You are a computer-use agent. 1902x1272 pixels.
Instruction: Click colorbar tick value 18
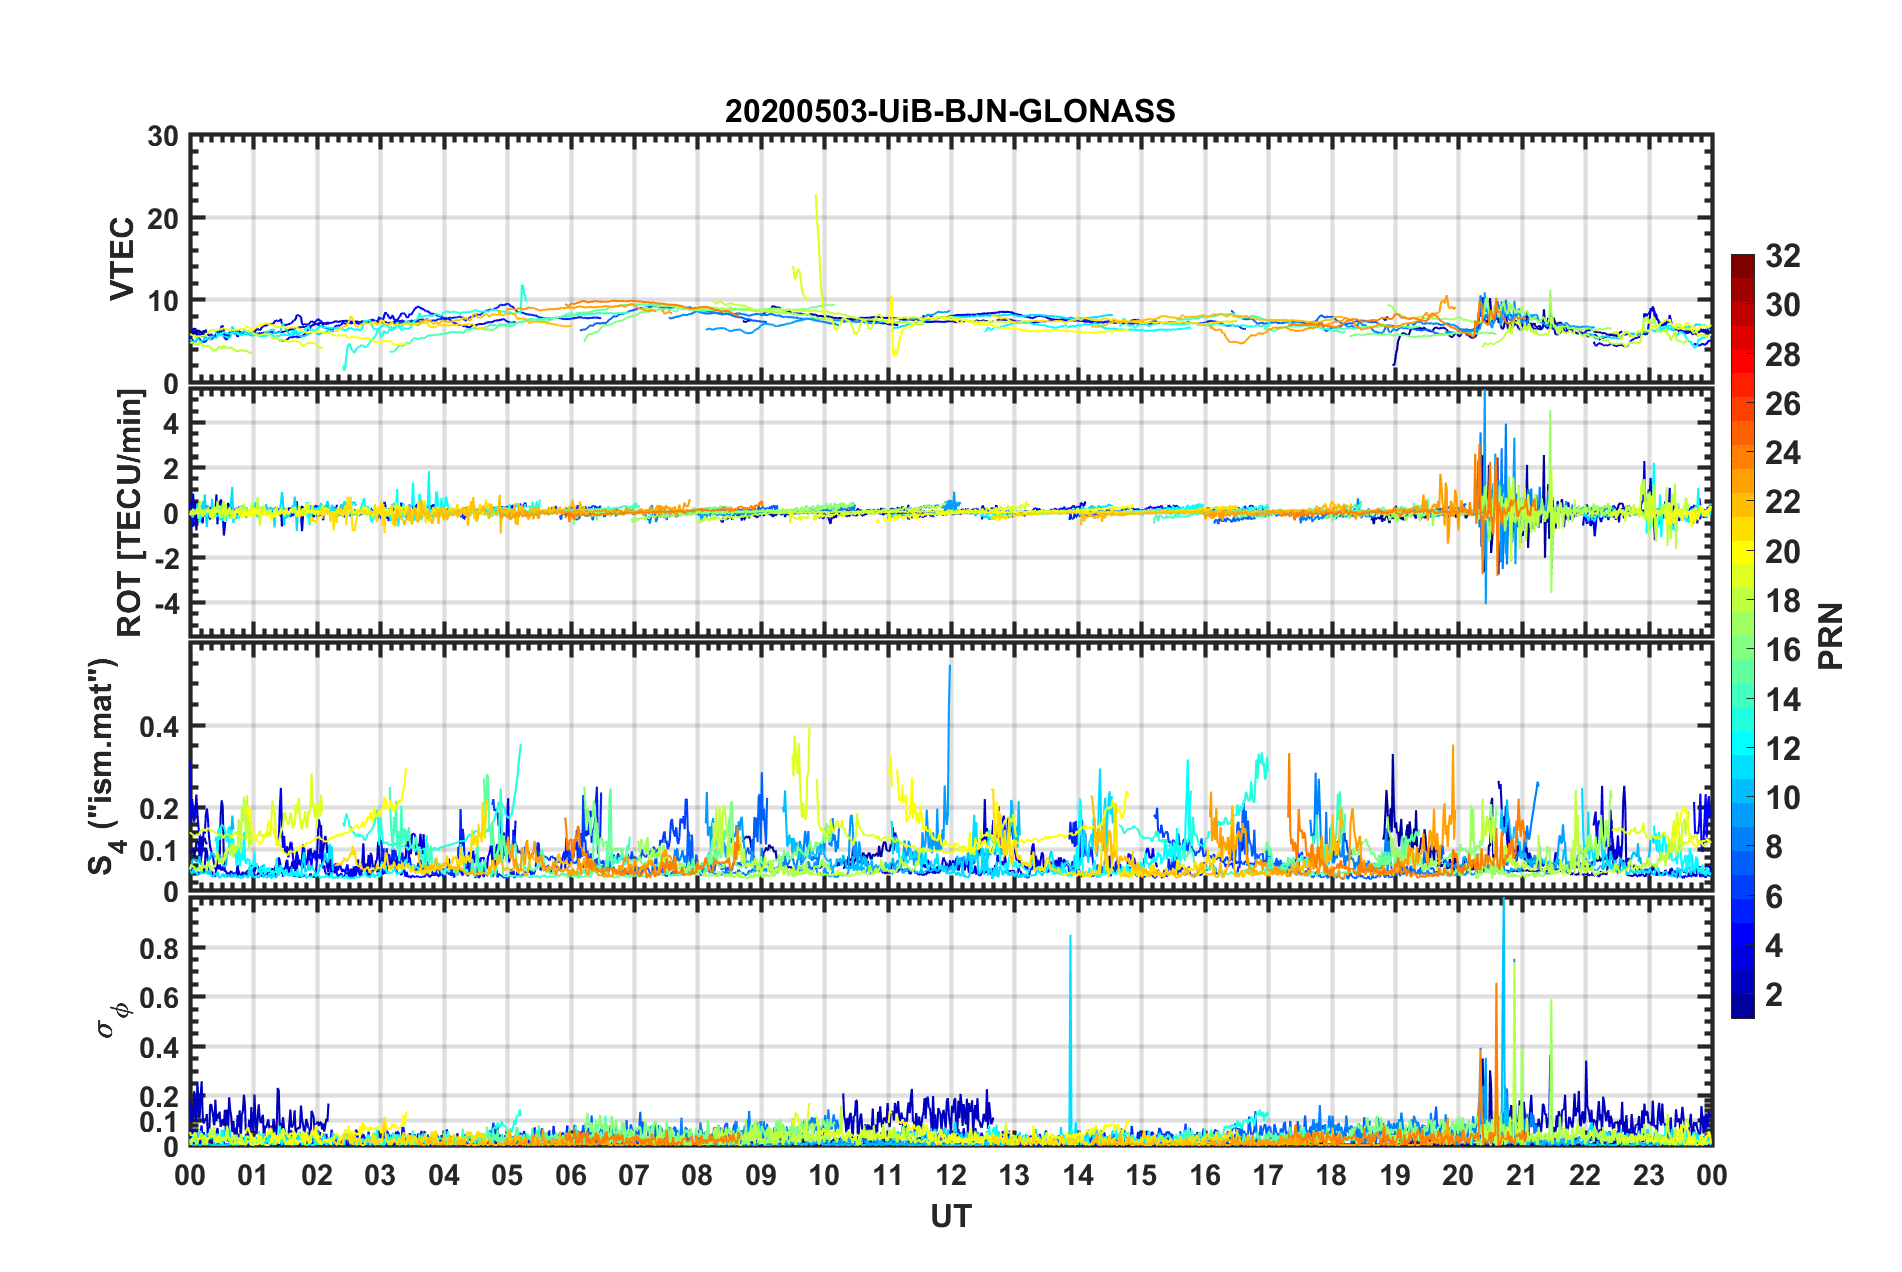tap(1783, 601)
